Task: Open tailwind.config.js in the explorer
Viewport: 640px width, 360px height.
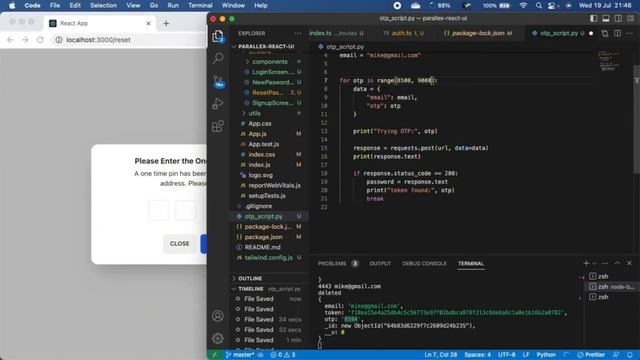Action: point(268,258)
